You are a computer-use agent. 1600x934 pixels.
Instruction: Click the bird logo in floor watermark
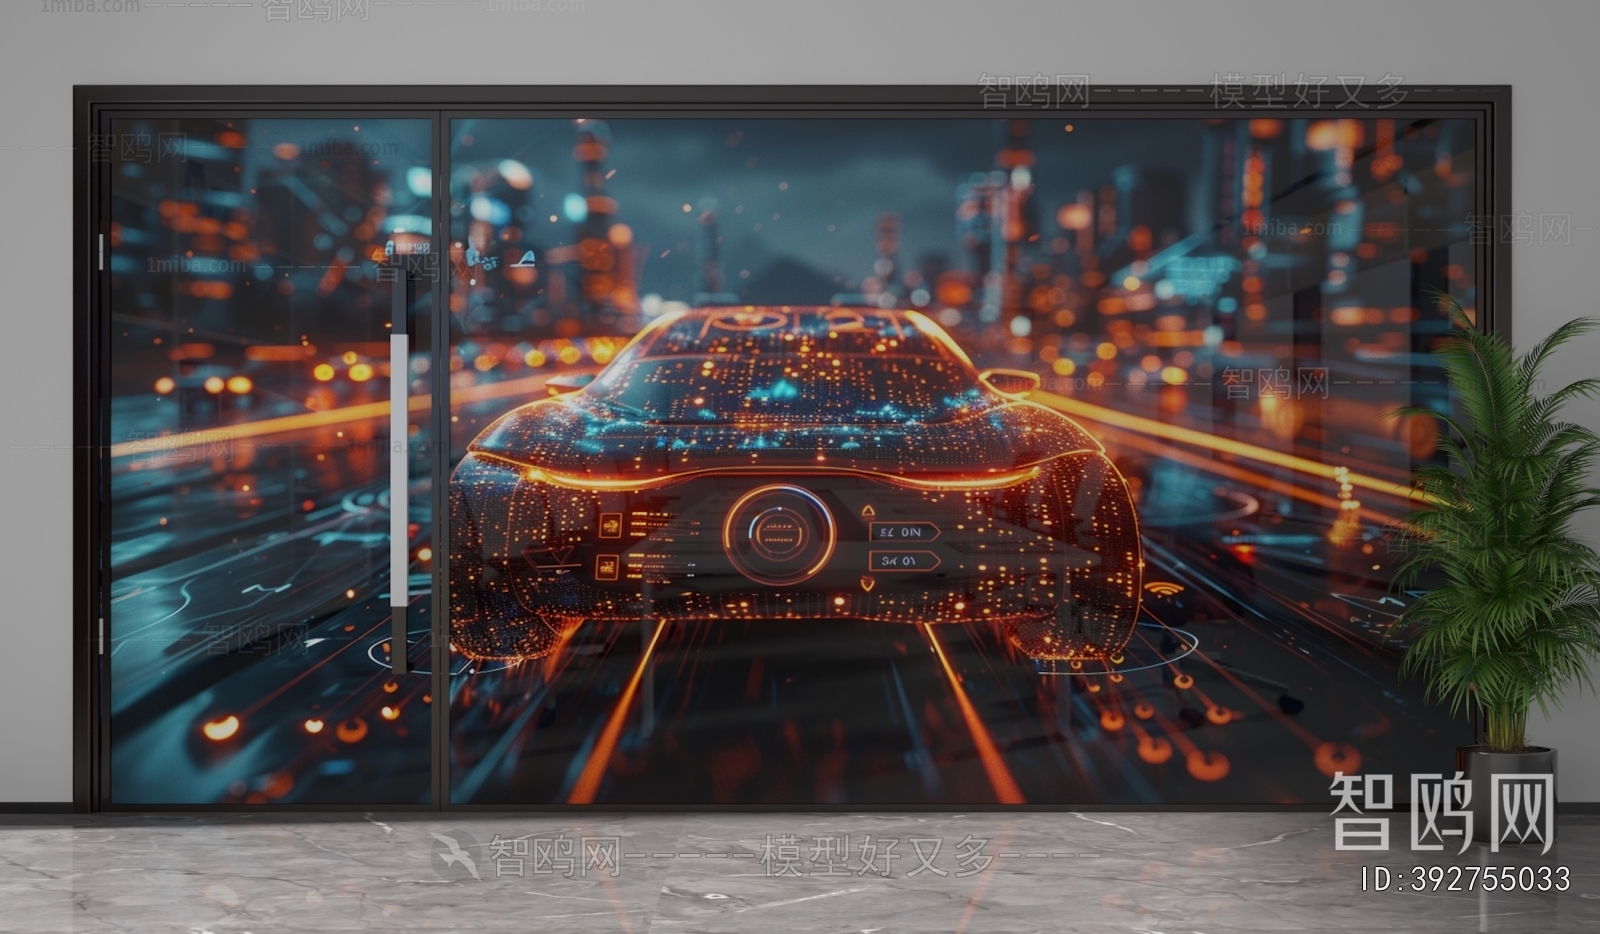coord(456,855)
